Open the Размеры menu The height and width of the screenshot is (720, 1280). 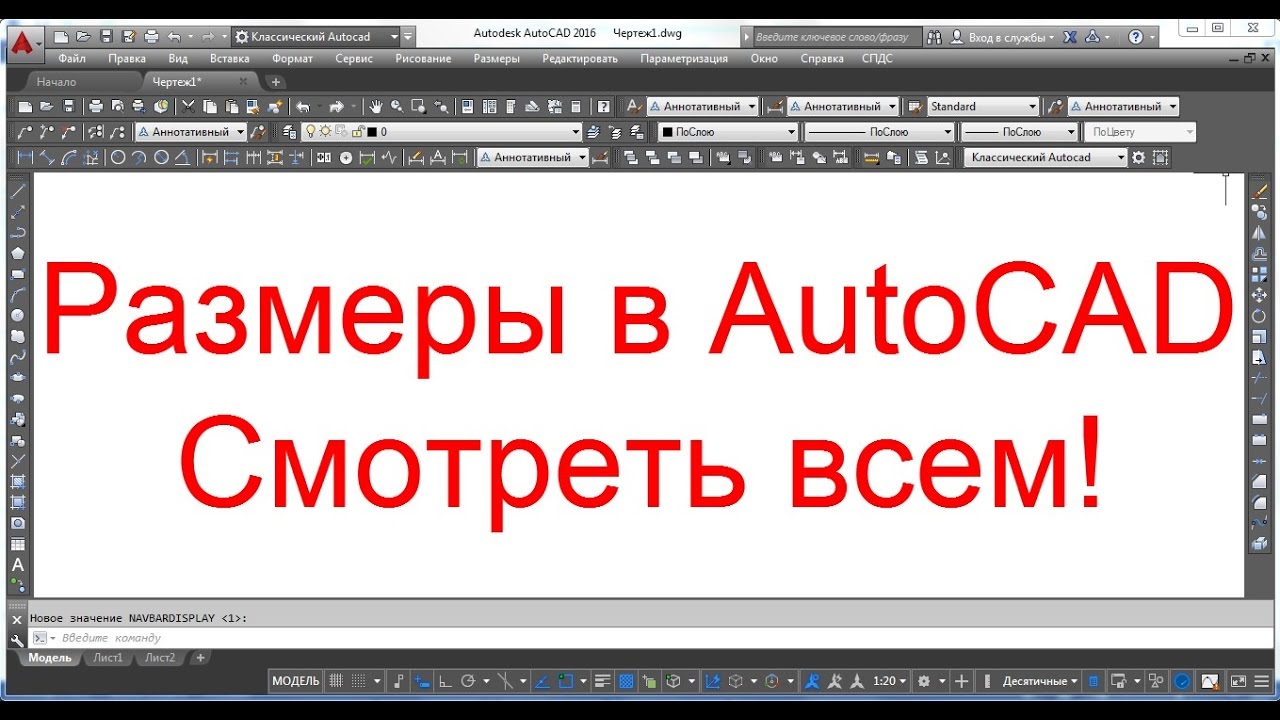pos(497,59)
